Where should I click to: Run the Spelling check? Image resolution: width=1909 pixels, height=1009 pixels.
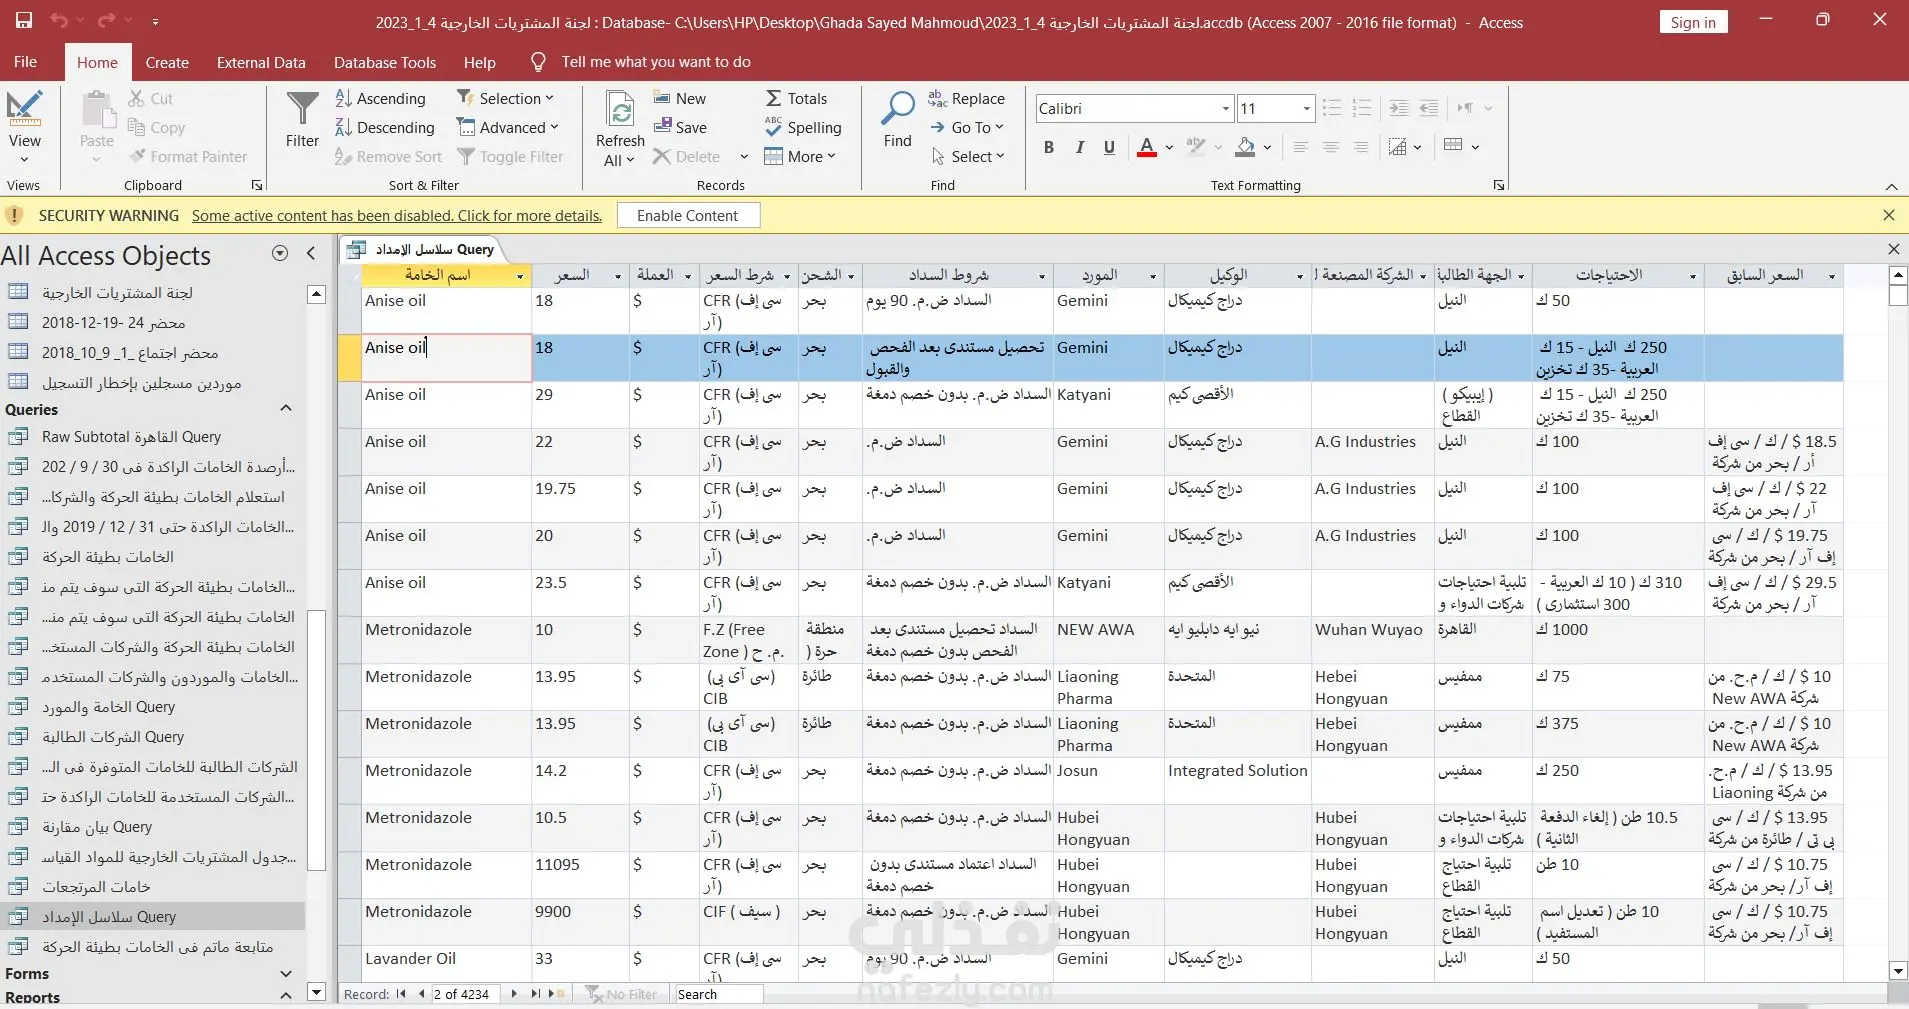(x=803, y=127)
